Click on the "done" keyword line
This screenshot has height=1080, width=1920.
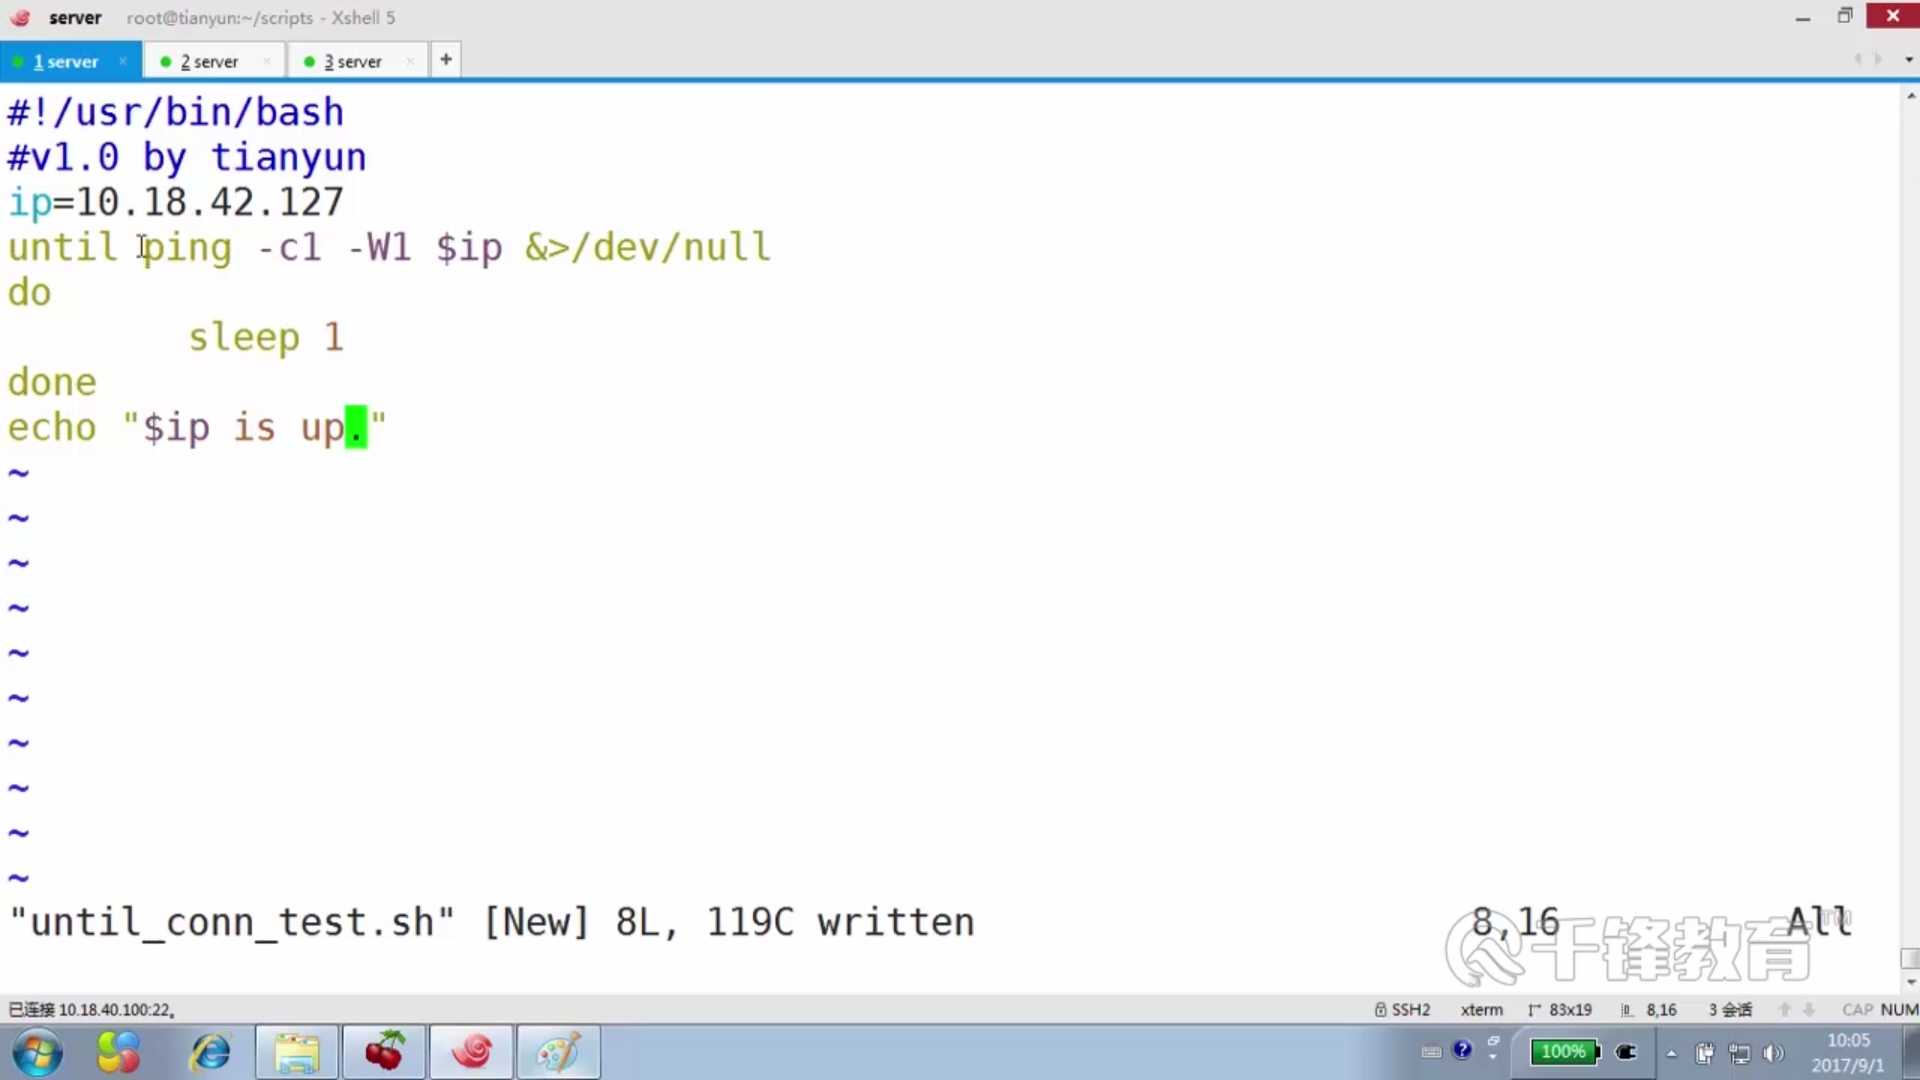pyautogui.click(x=52, y=382)
